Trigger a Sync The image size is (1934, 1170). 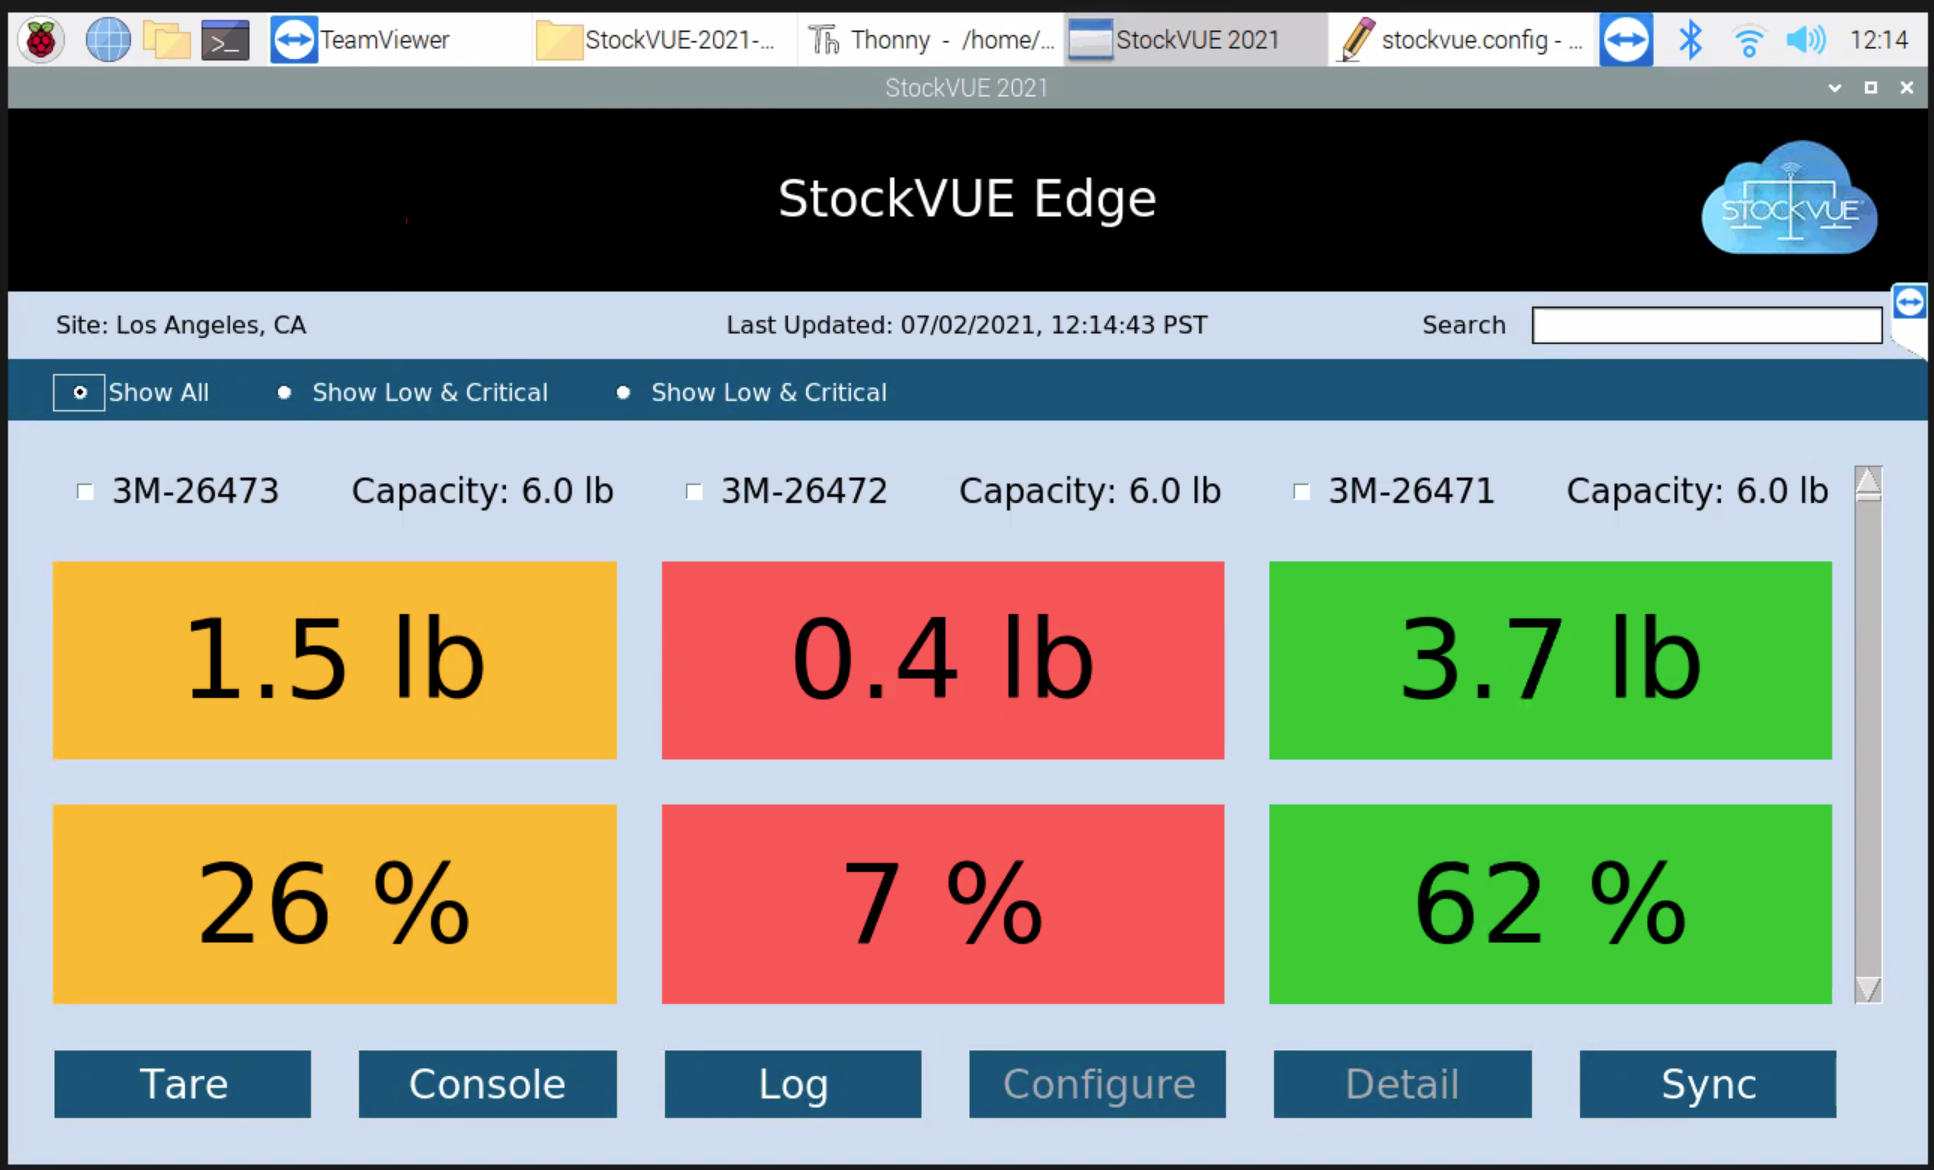pos(1707,1084)
